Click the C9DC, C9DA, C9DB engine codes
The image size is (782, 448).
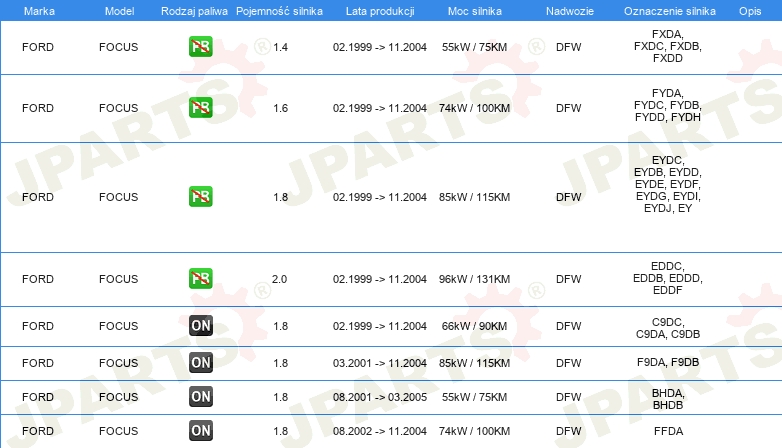[668, 328]
